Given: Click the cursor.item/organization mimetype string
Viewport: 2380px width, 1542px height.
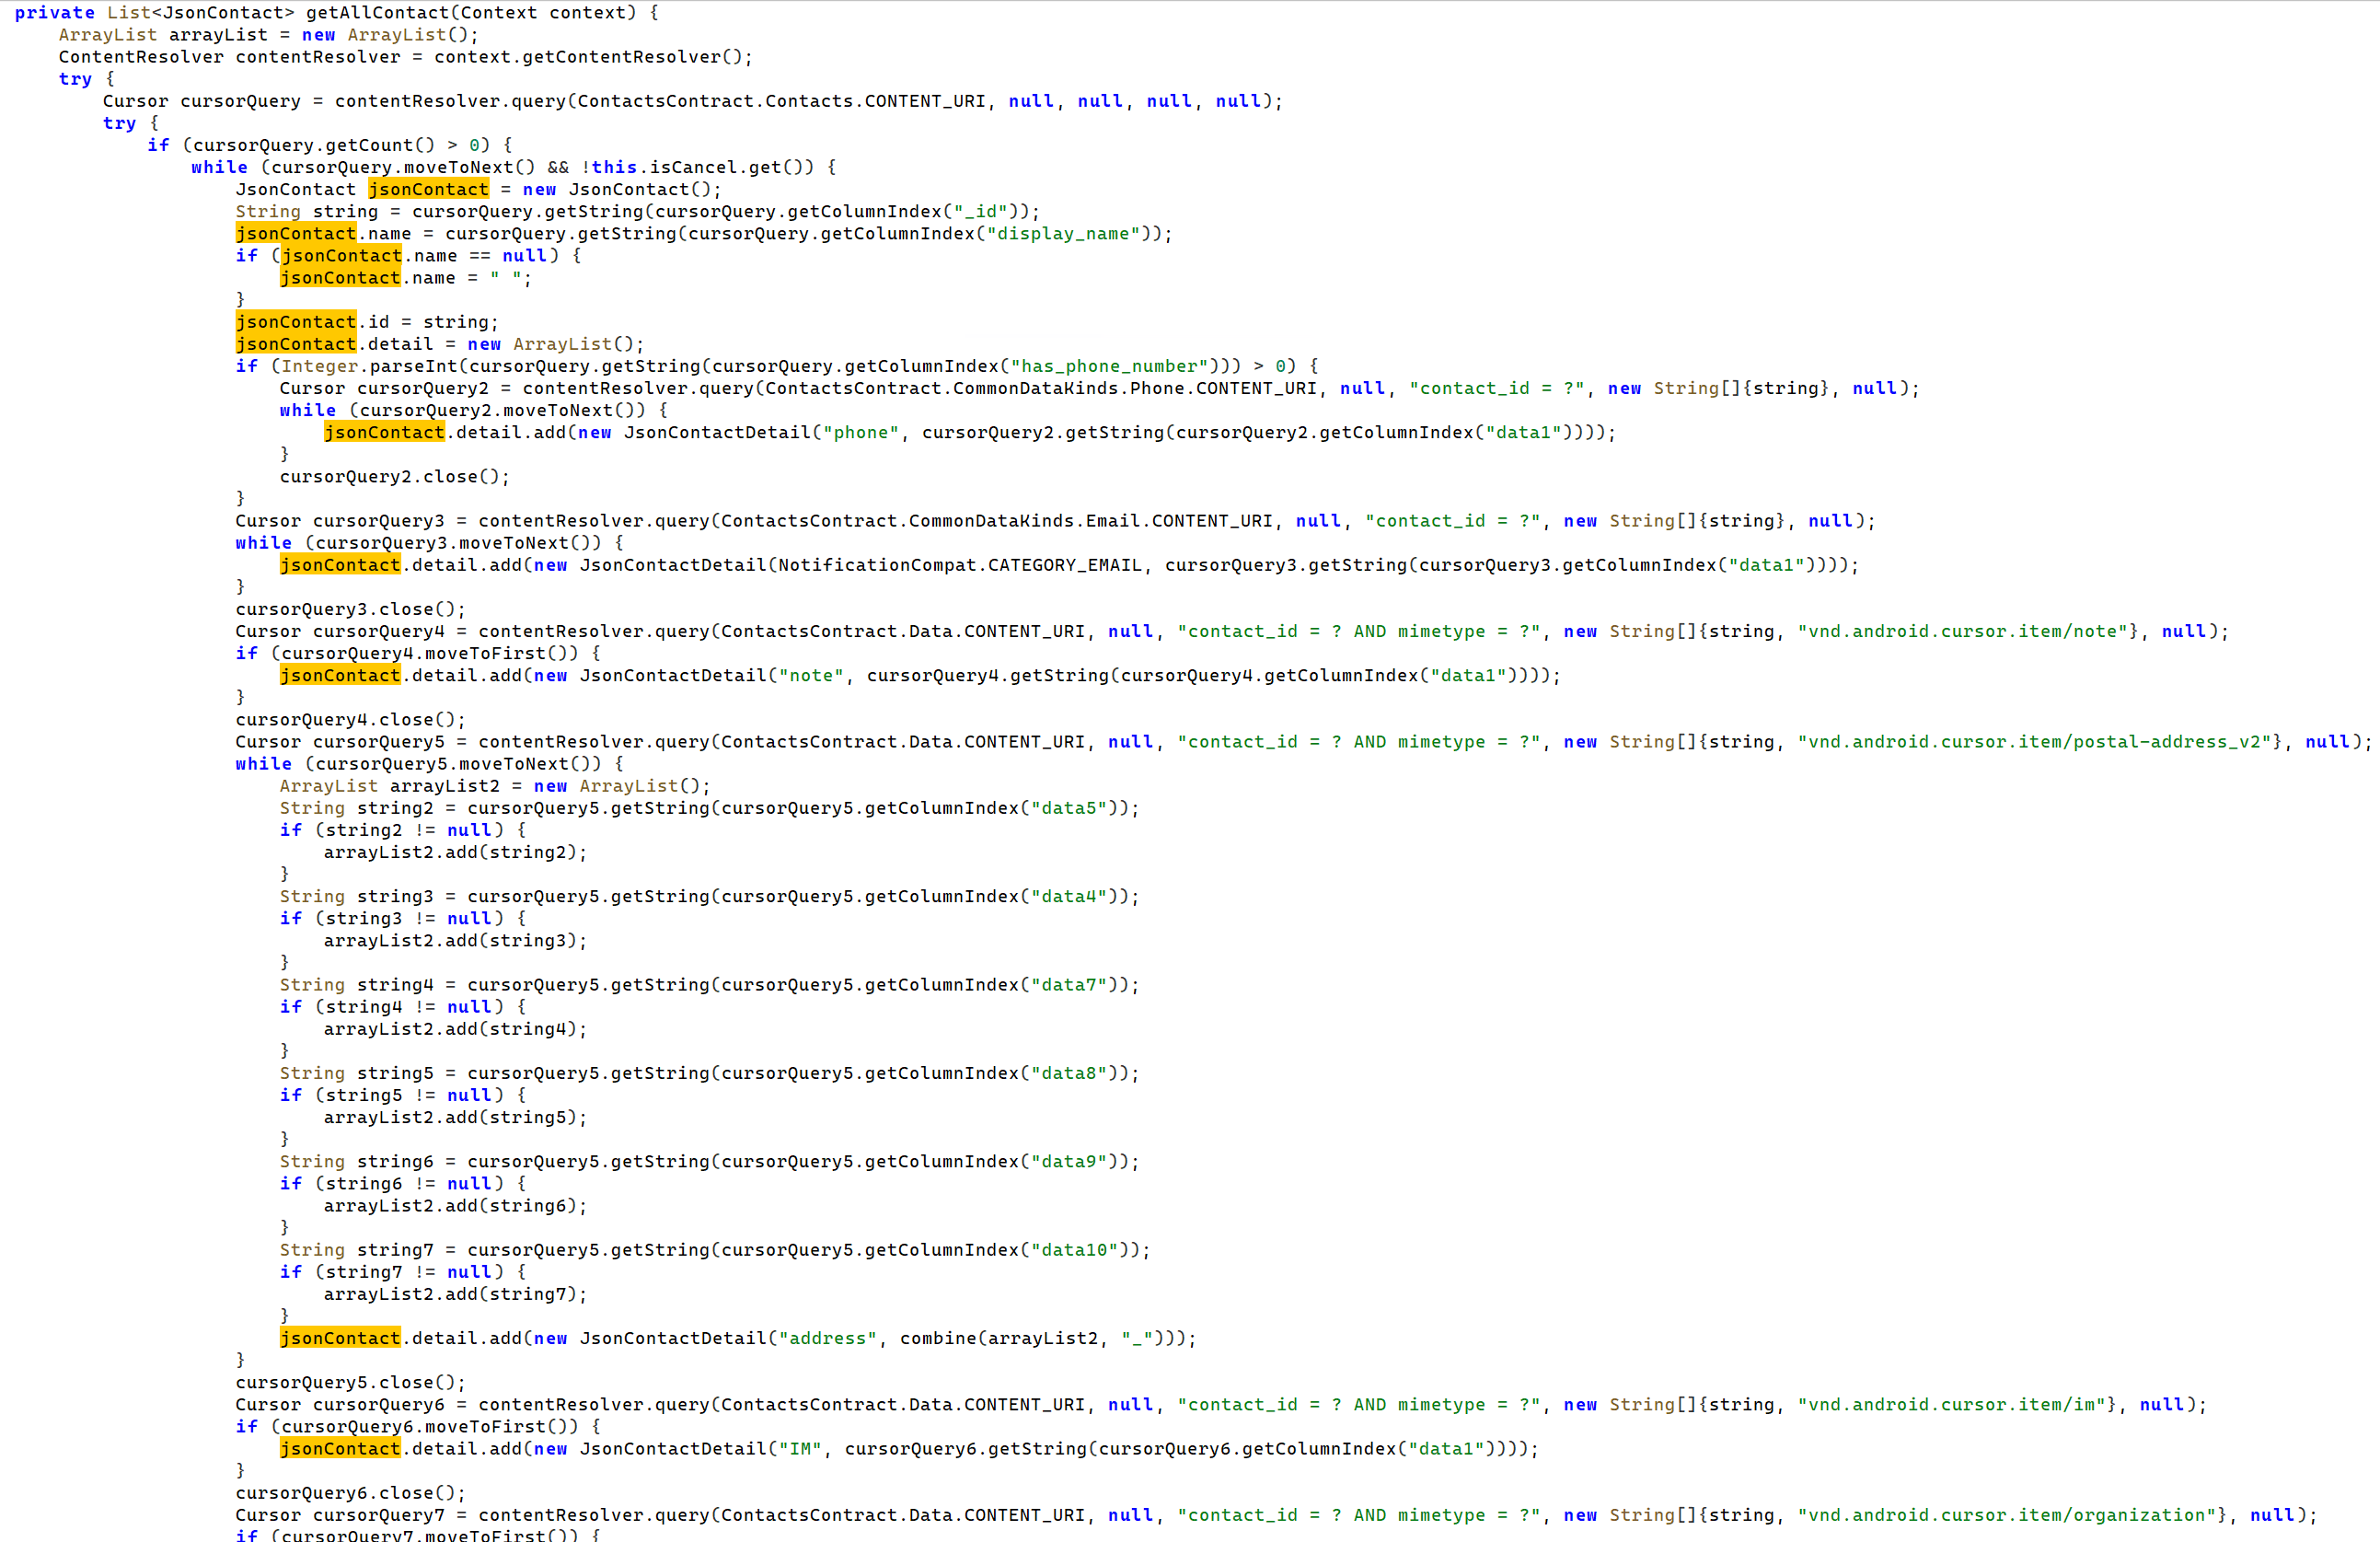Looking at the screenshot, I should (2007, 1516).
